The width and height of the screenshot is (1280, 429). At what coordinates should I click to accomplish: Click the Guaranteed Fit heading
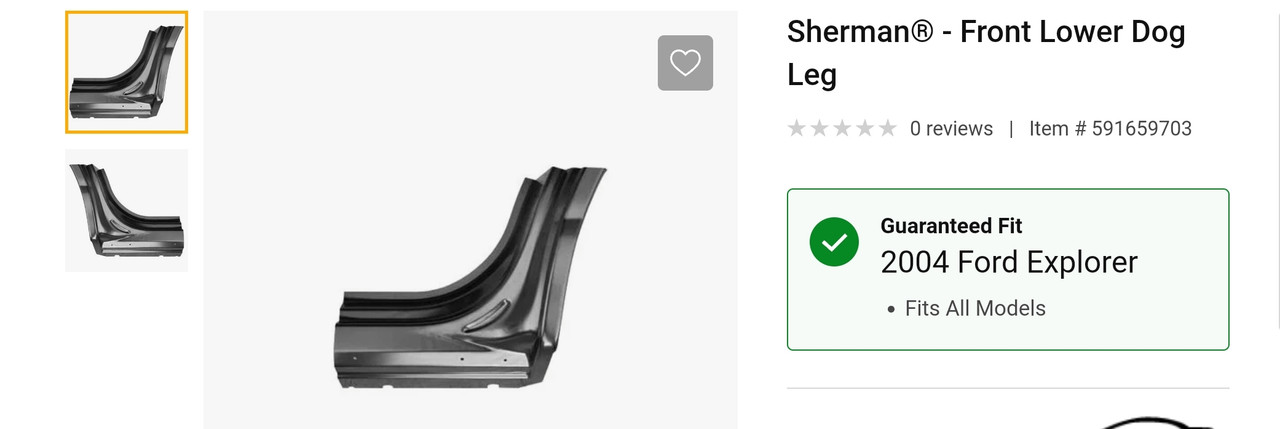[x=951, y=226]
